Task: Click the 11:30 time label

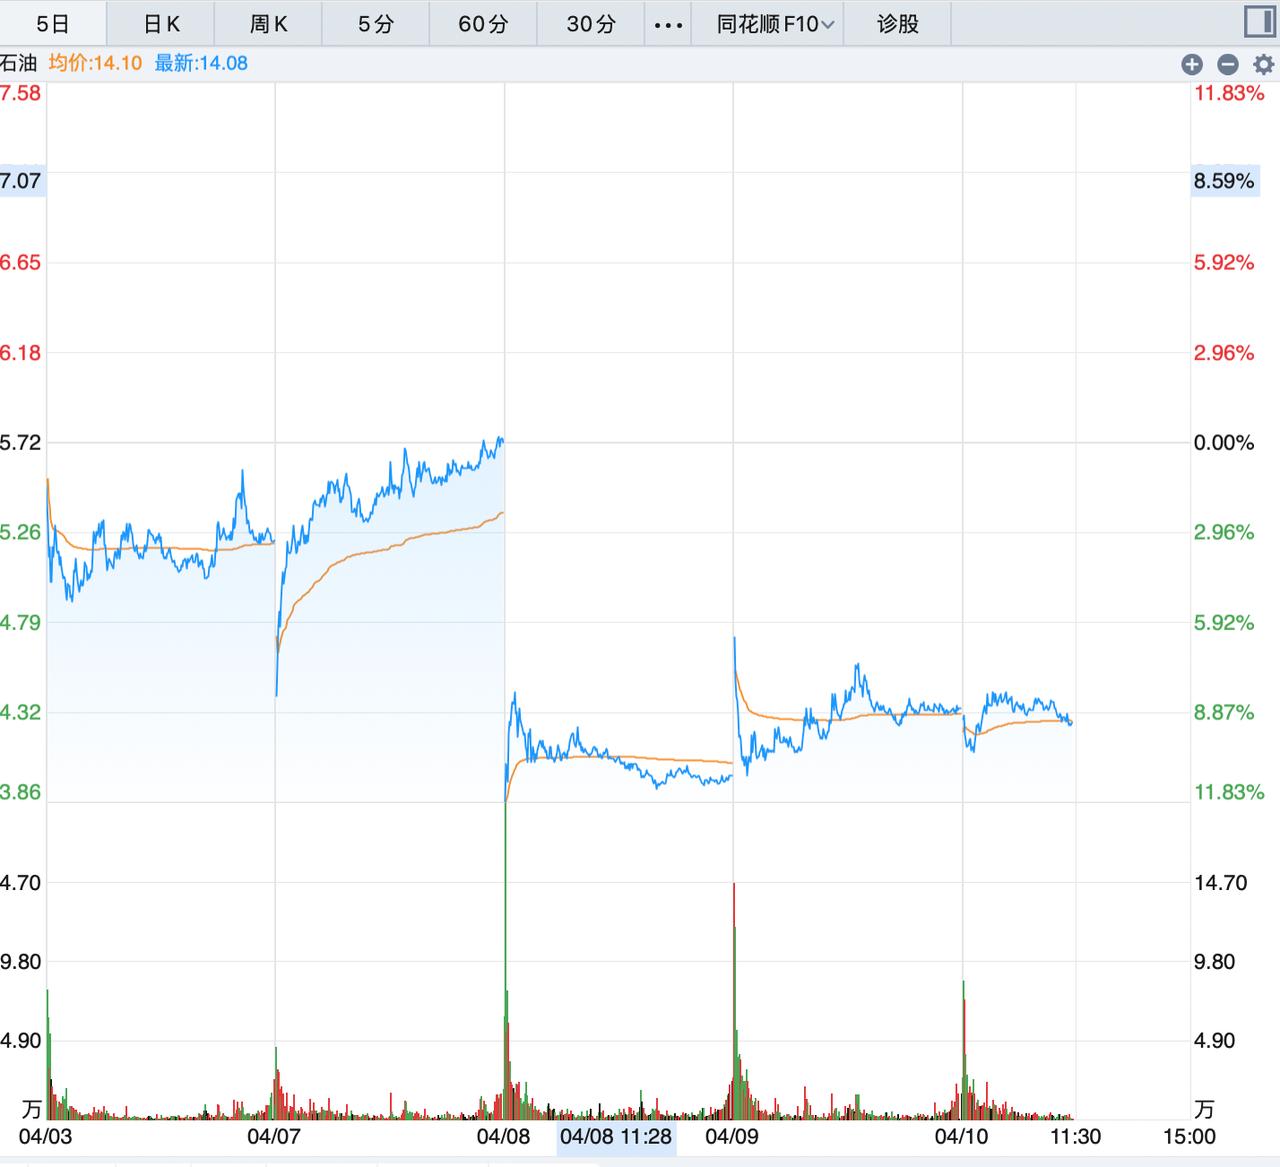Action: [1076, 1137]
